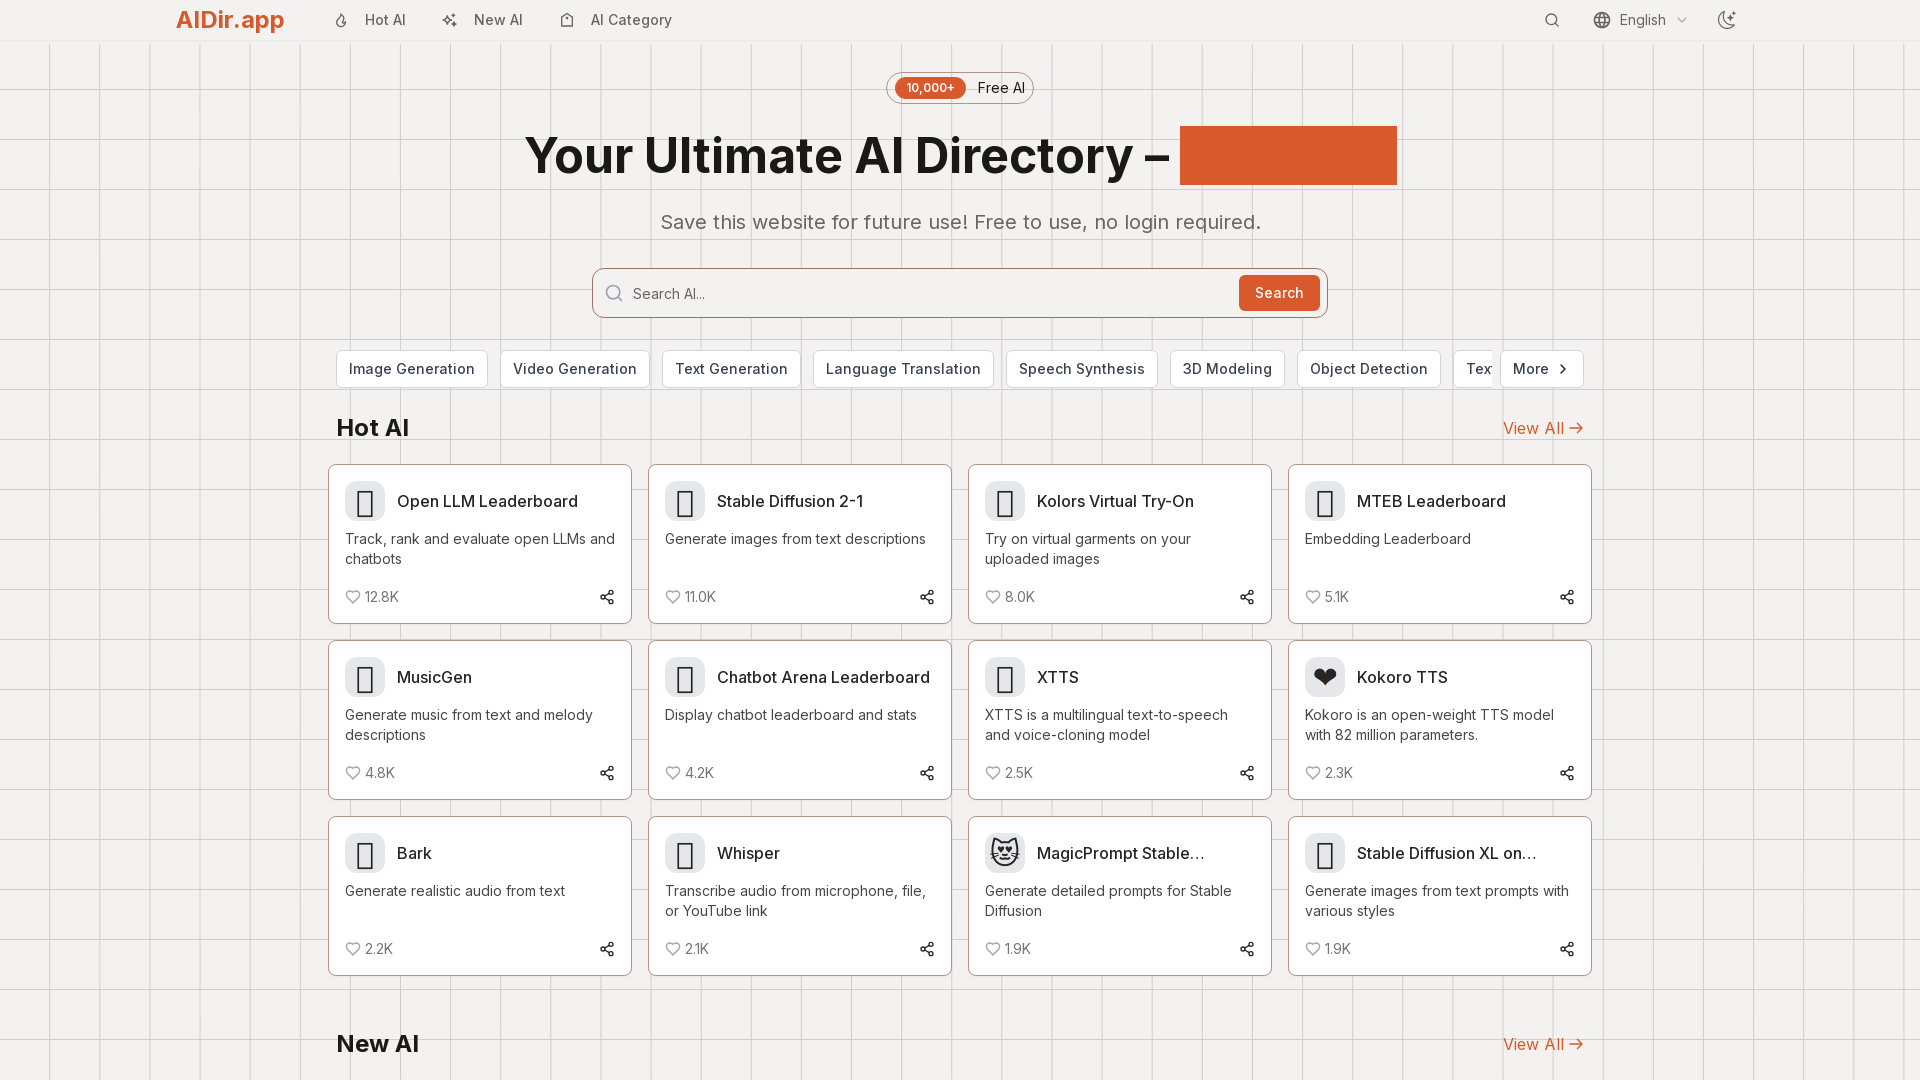Expand the More categories button
Screen dimensions: 1920x1080
click(1542, 369)
